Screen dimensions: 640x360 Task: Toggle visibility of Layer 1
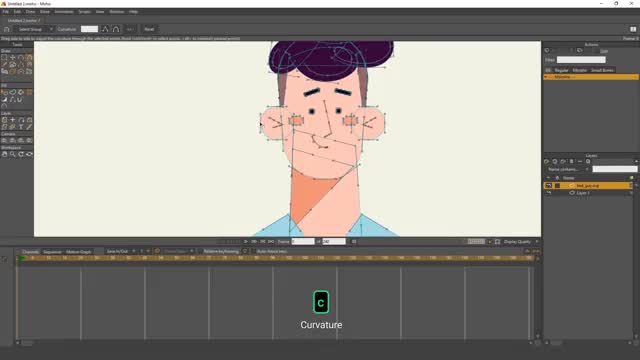549,193
